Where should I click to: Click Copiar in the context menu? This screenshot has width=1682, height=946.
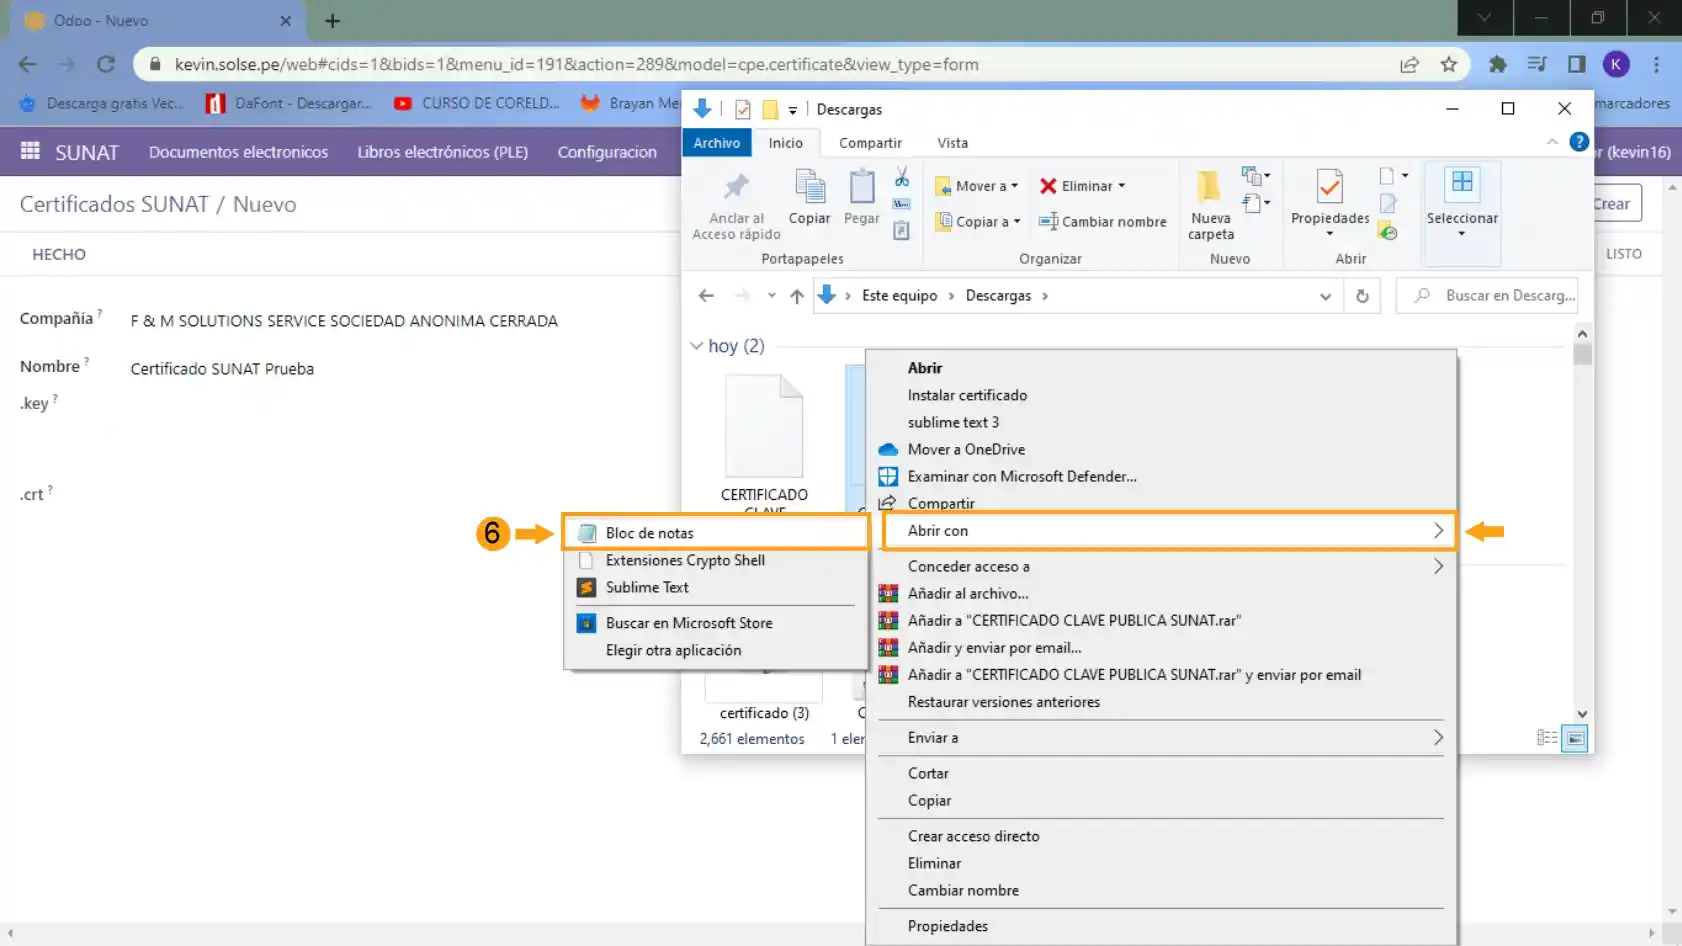[x=929, y=800]
